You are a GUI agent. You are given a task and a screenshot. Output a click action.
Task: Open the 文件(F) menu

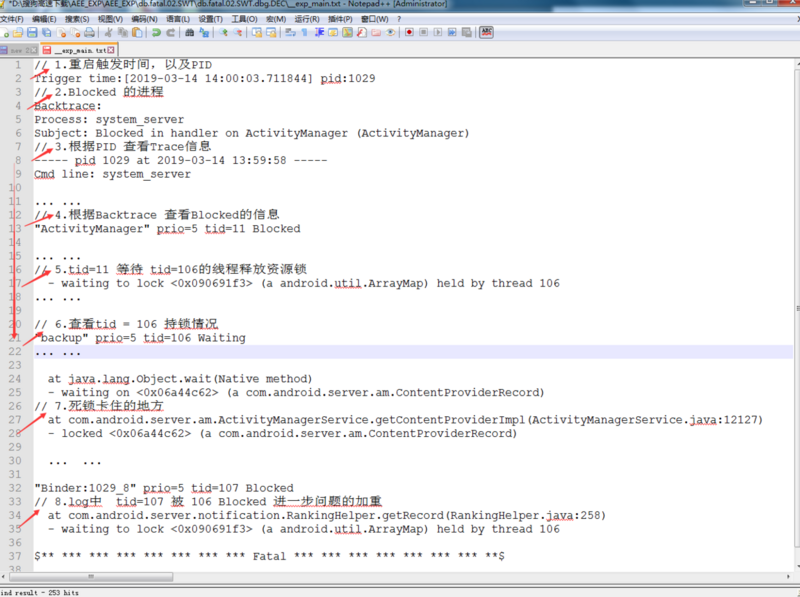coord(12,19)
